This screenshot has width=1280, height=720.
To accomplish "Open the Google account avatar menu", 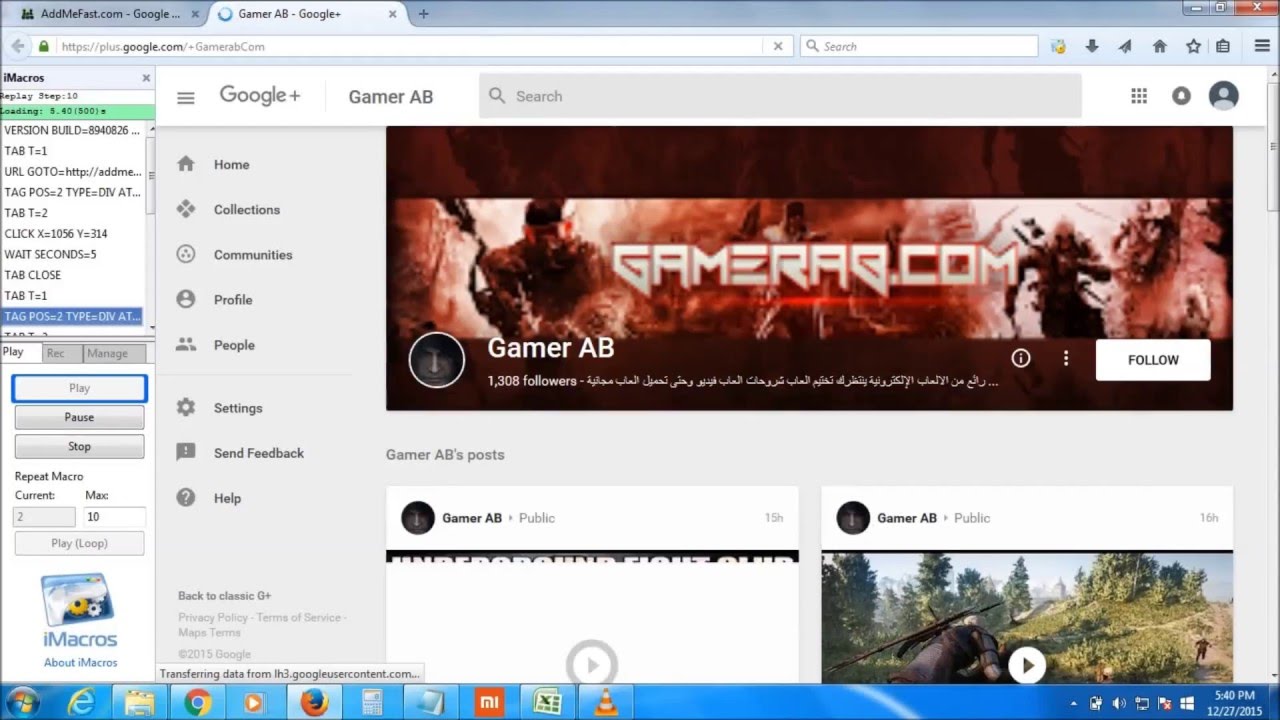I will tap(1223, 96).
